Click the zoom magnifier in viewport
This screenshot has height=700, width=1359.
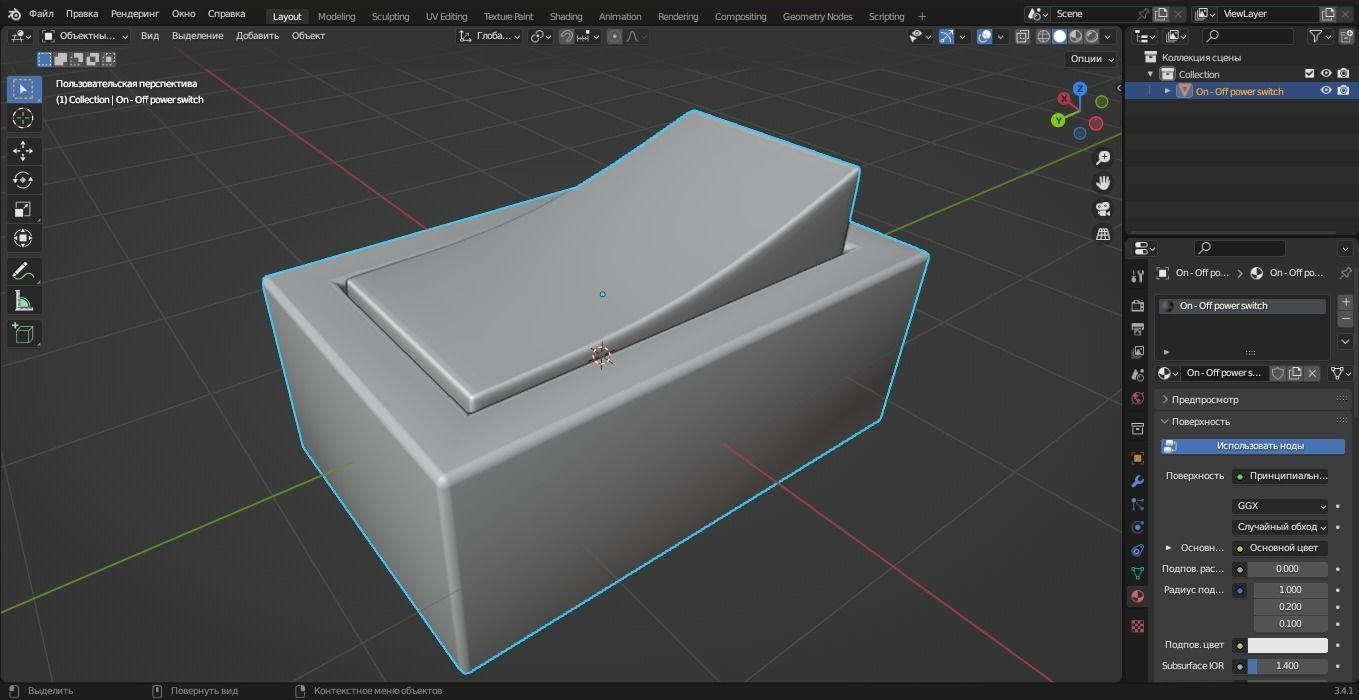tap(1103, 158)
